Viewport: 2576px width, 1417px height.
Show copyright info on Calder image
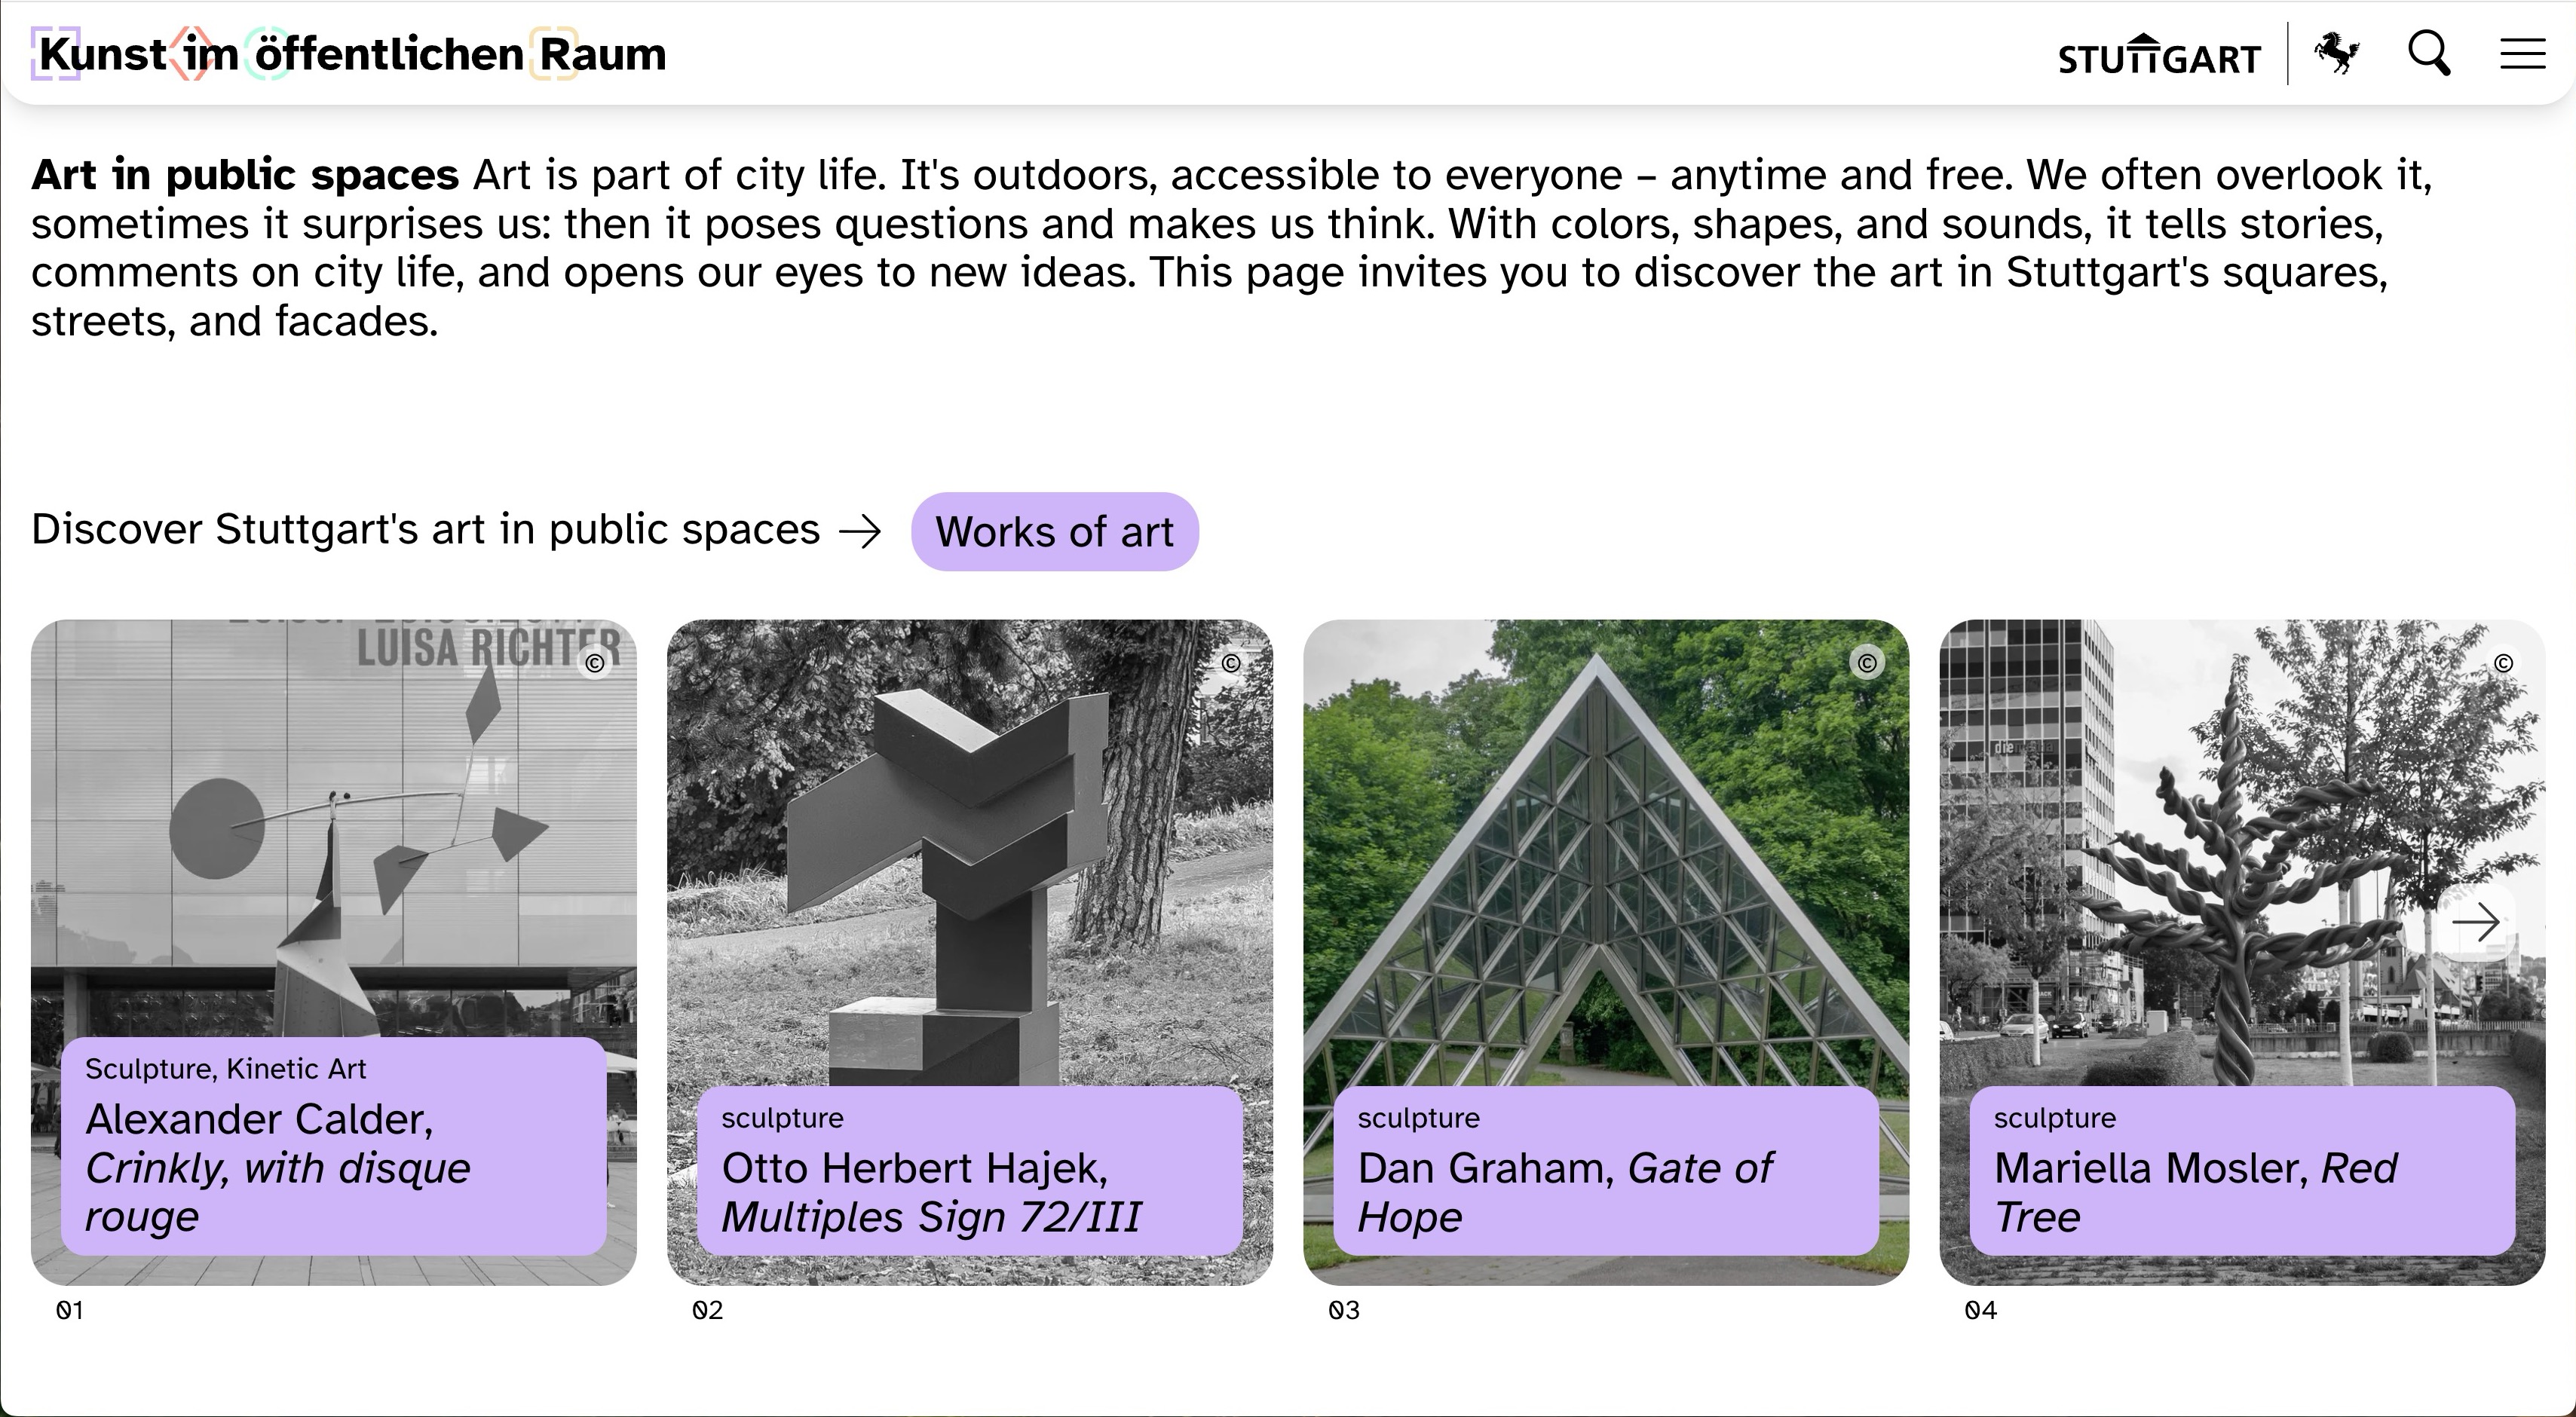pos(595,664)
